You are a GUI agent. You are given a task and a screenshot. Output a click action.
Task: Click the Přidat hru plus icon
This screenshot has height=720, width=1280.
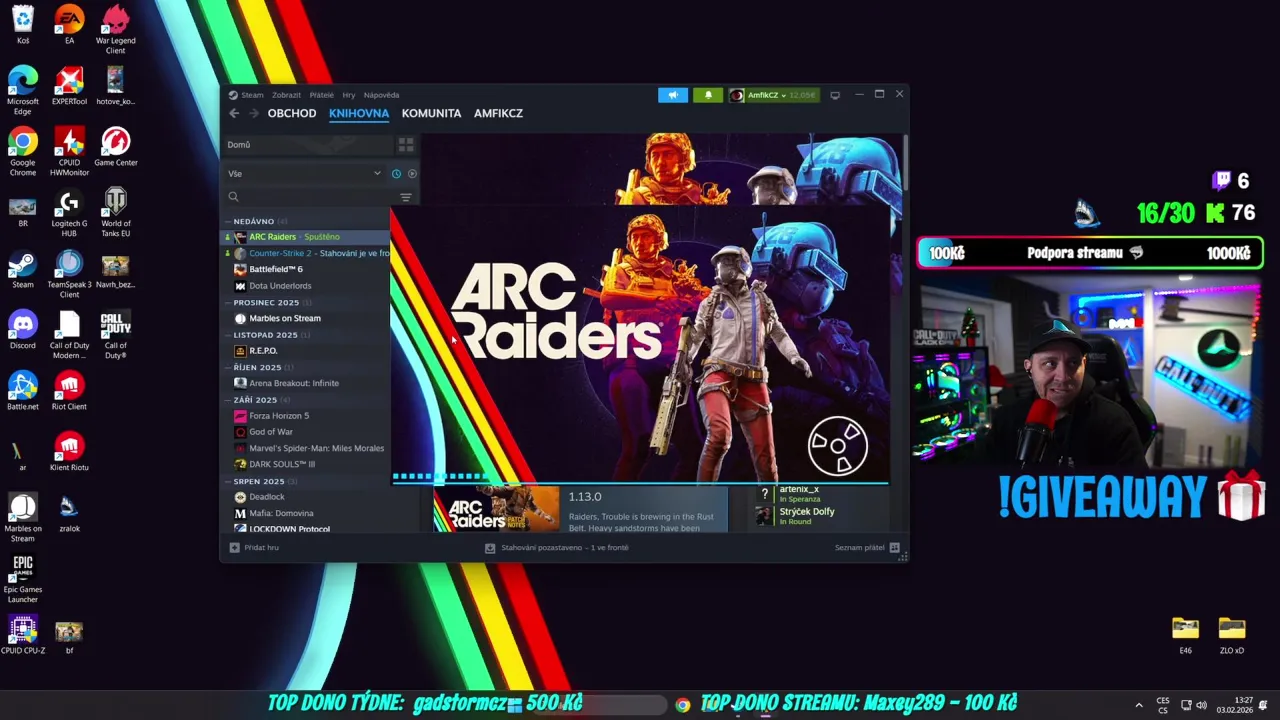[x=234, y=548]
